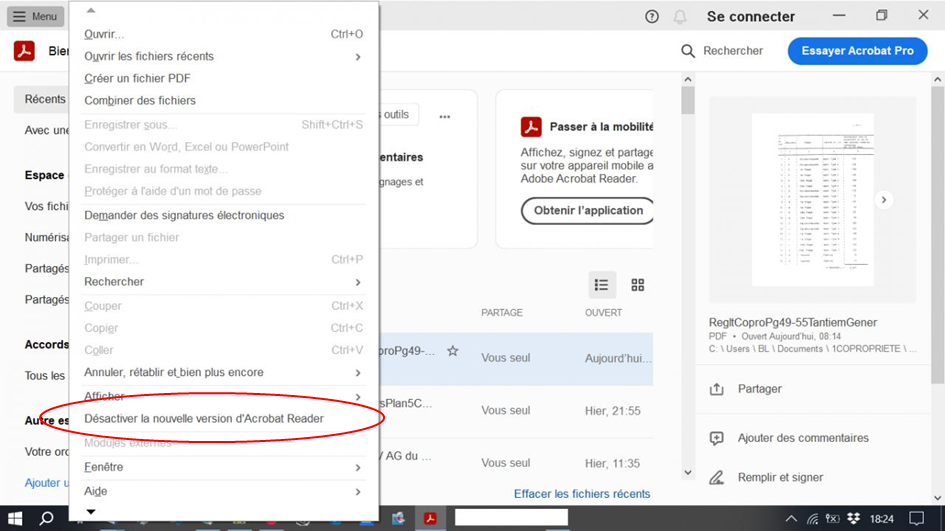Click the taskbar clock 18:24
Image resolution: width=945 pixels, height=531 pixels.
pos(881,519)
